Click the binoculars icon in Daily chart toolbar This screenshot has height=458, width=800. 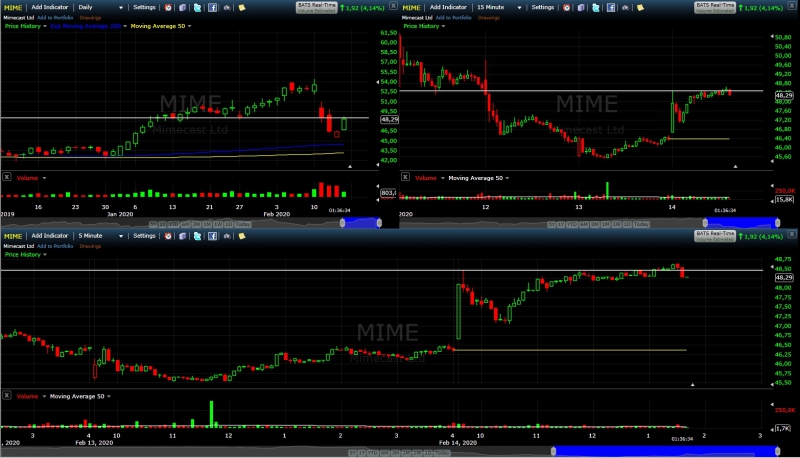pyautogui.click(x=227, y=7)
